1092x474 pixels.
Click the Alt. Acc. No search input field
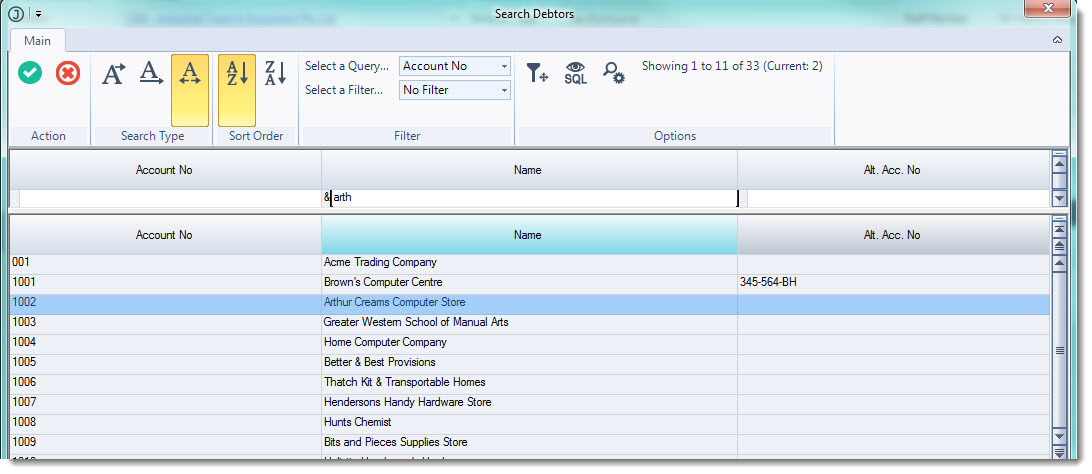click(898, 198)
